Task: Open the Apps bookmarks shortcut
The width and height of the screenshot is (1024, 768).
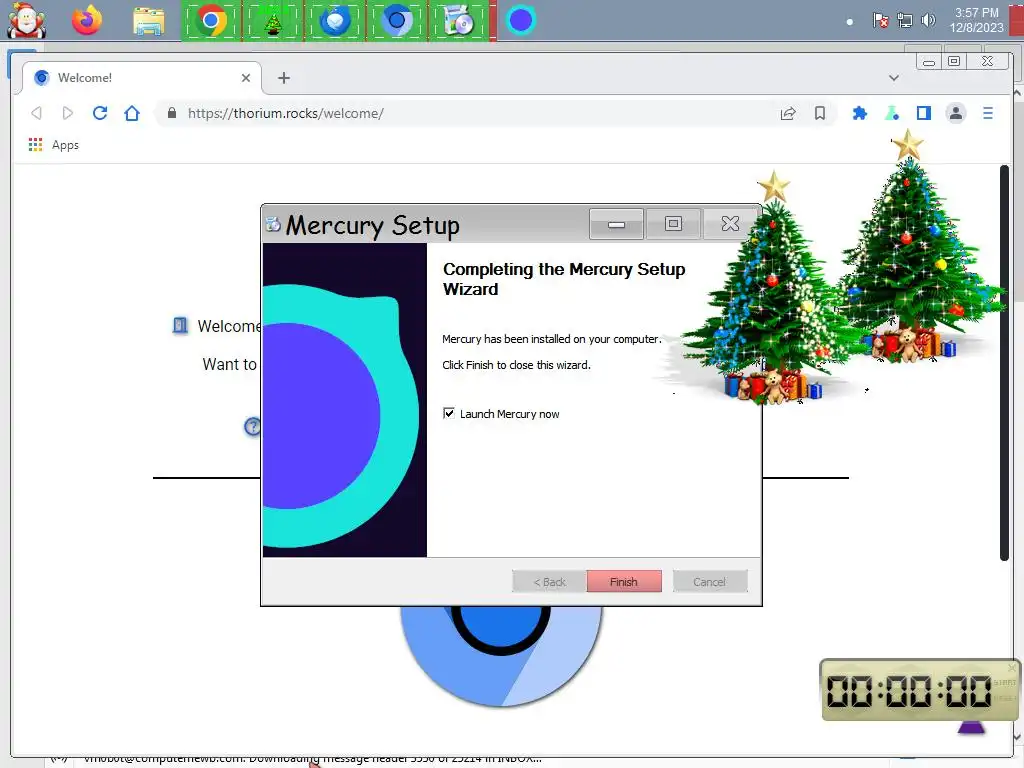Action: [54, 145]
